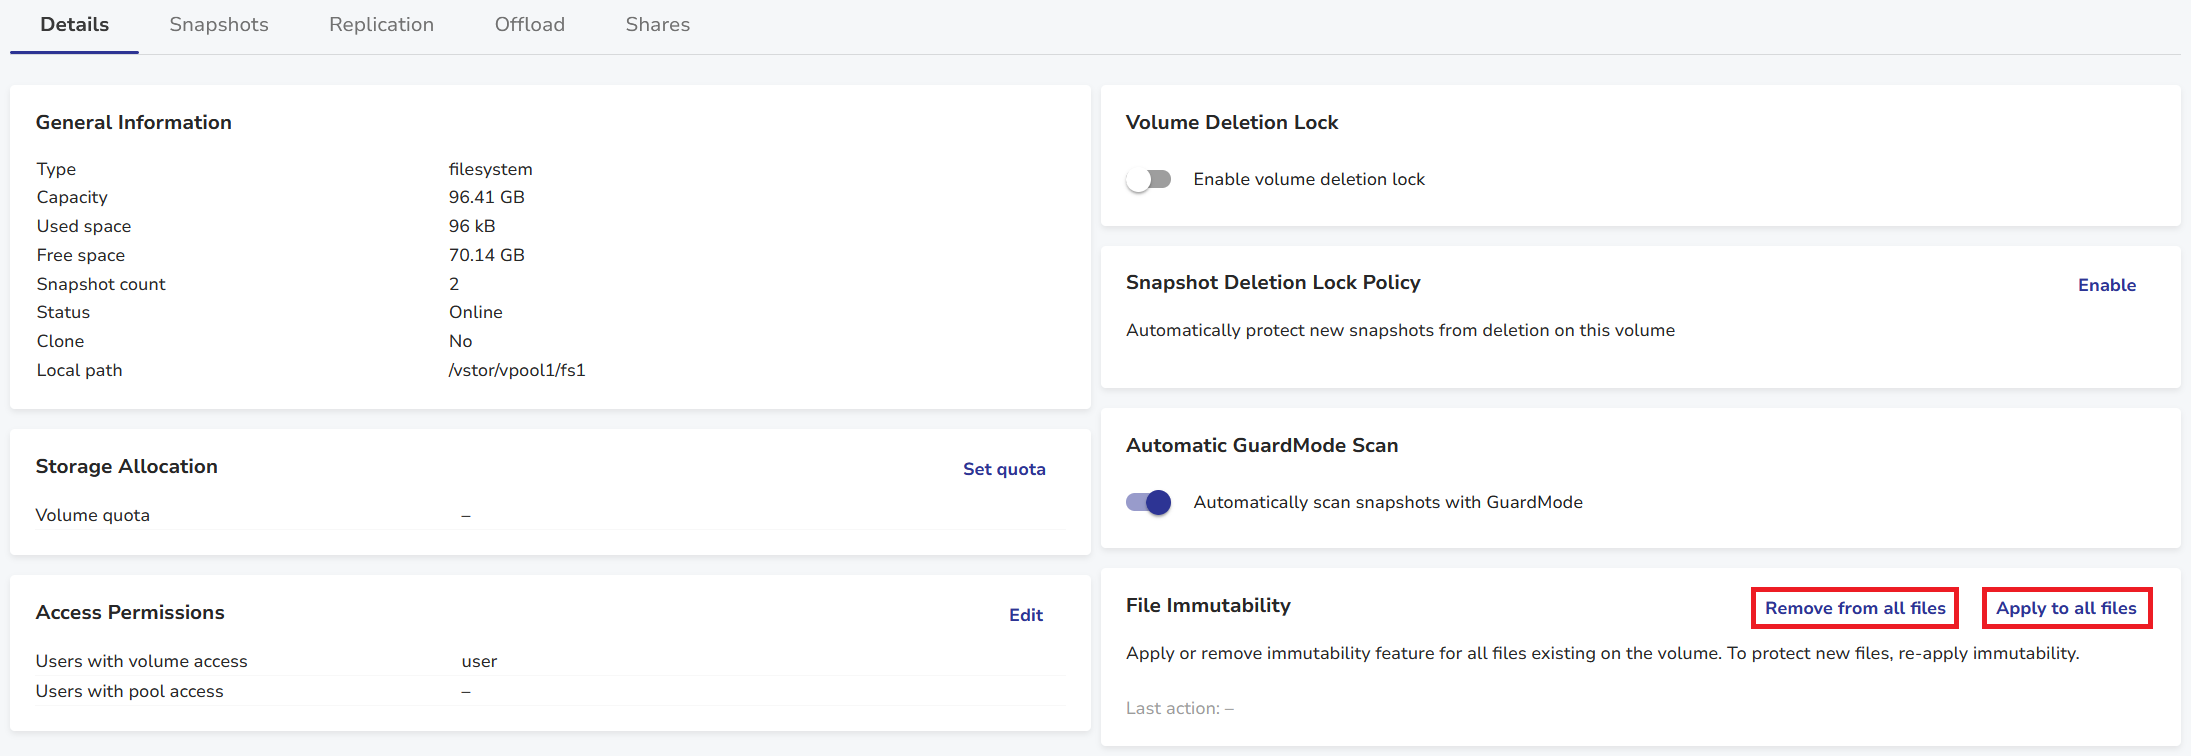The height and width of the screenshot is (756, 2191).
Task: Click the Last action text
Action: pos(1179,708)
